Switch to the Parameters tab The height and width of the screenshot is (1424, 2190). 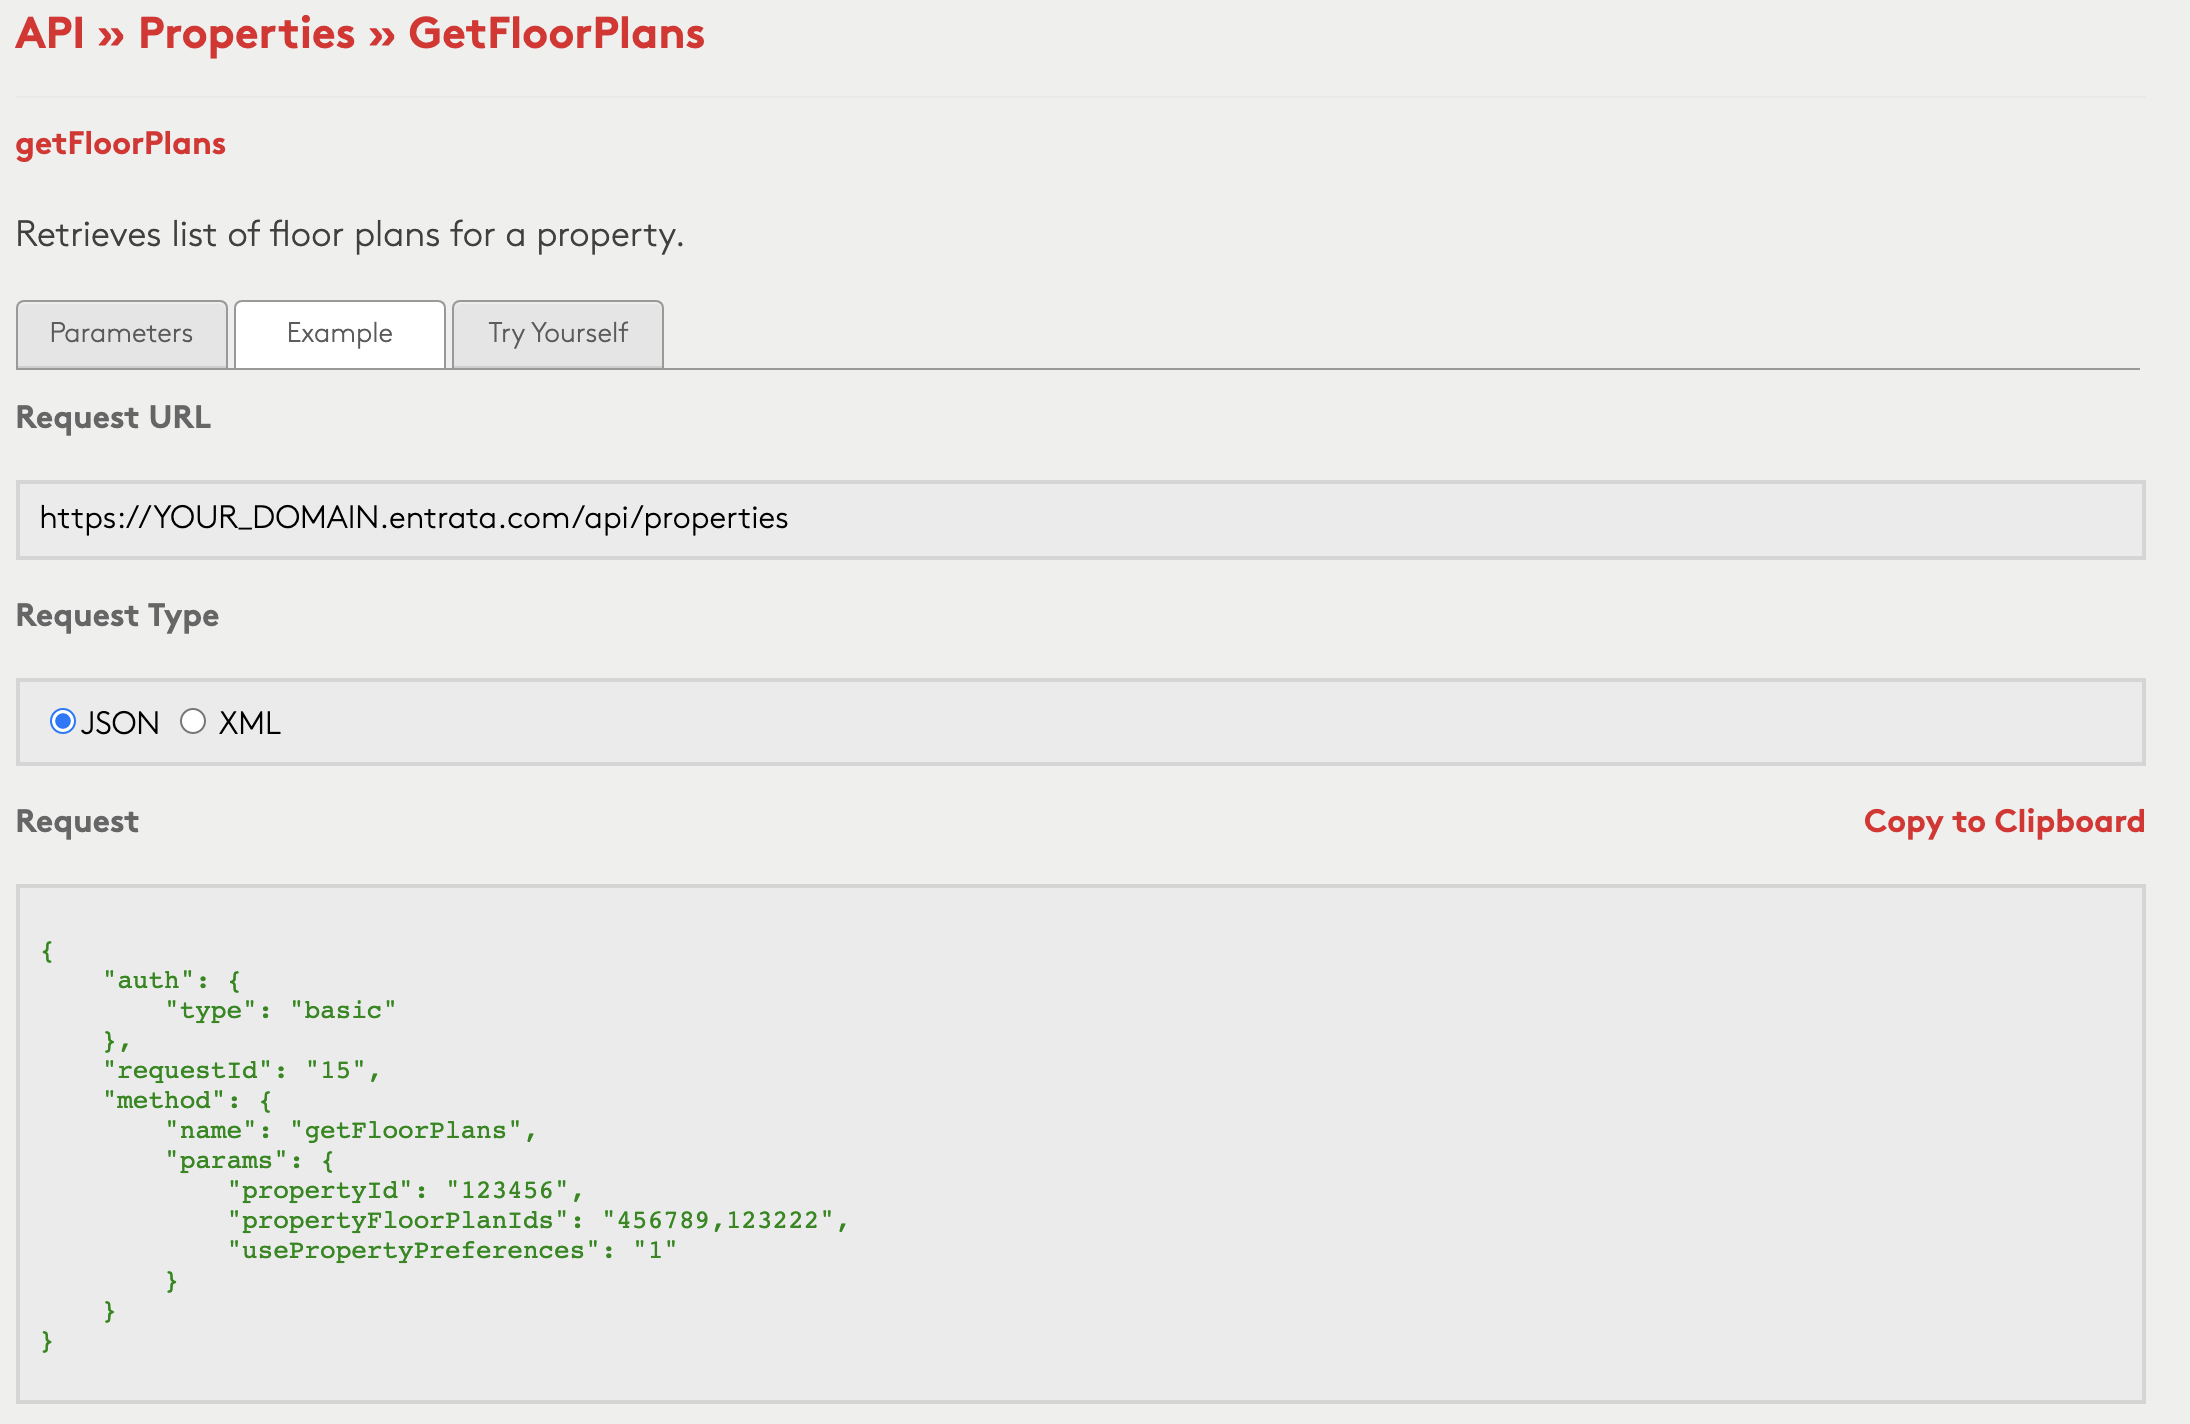point(122,333)
